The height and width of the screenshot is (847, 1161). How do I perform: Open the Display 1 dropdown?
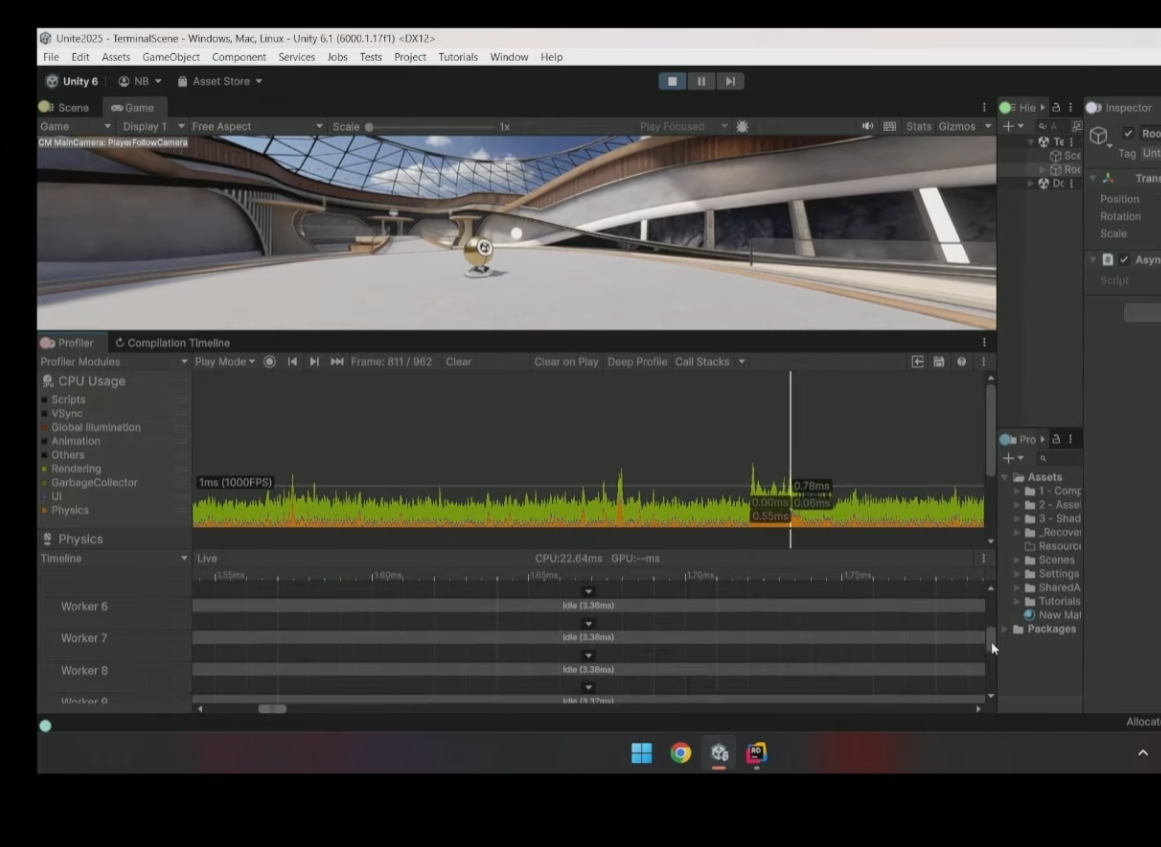[x=153, y=127]
